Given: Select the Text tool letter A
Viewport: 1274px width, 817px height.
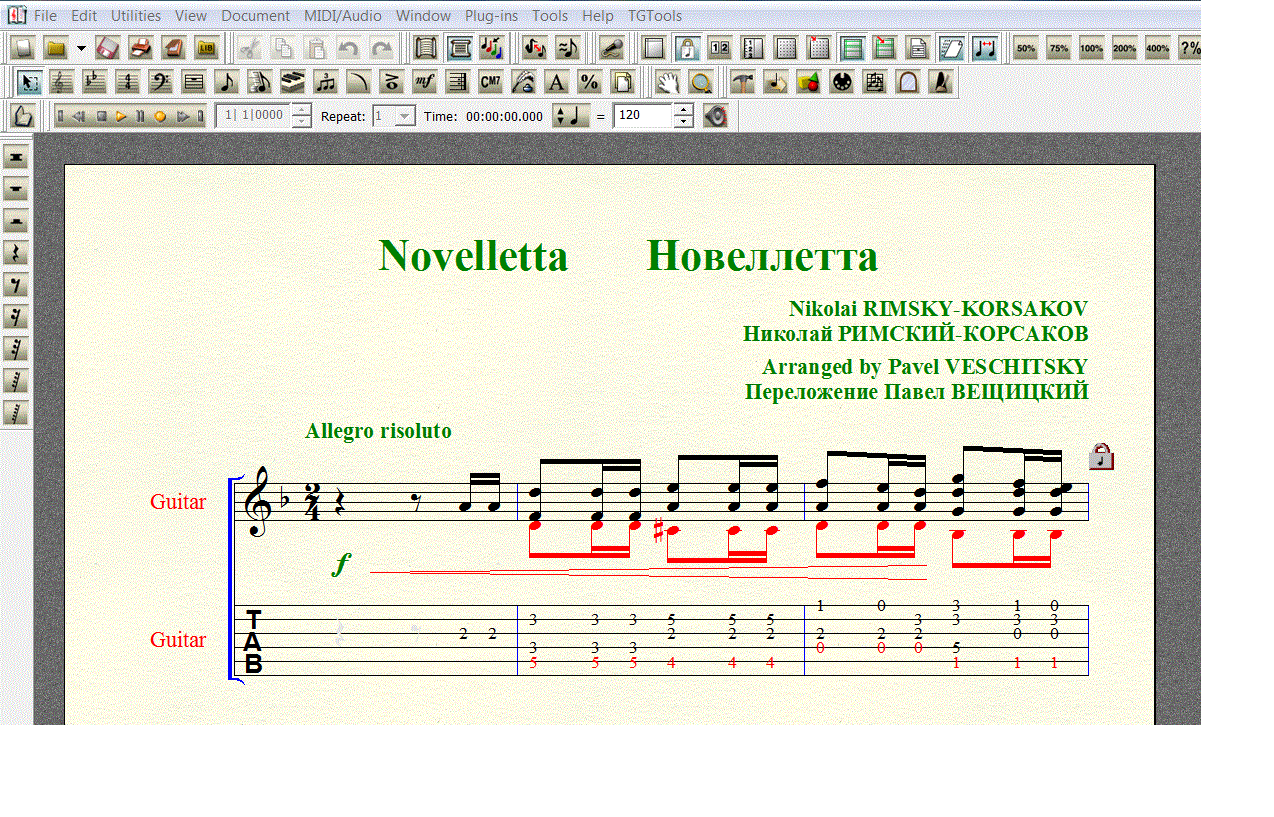Looking at the screenshot, I should point(557,81).
